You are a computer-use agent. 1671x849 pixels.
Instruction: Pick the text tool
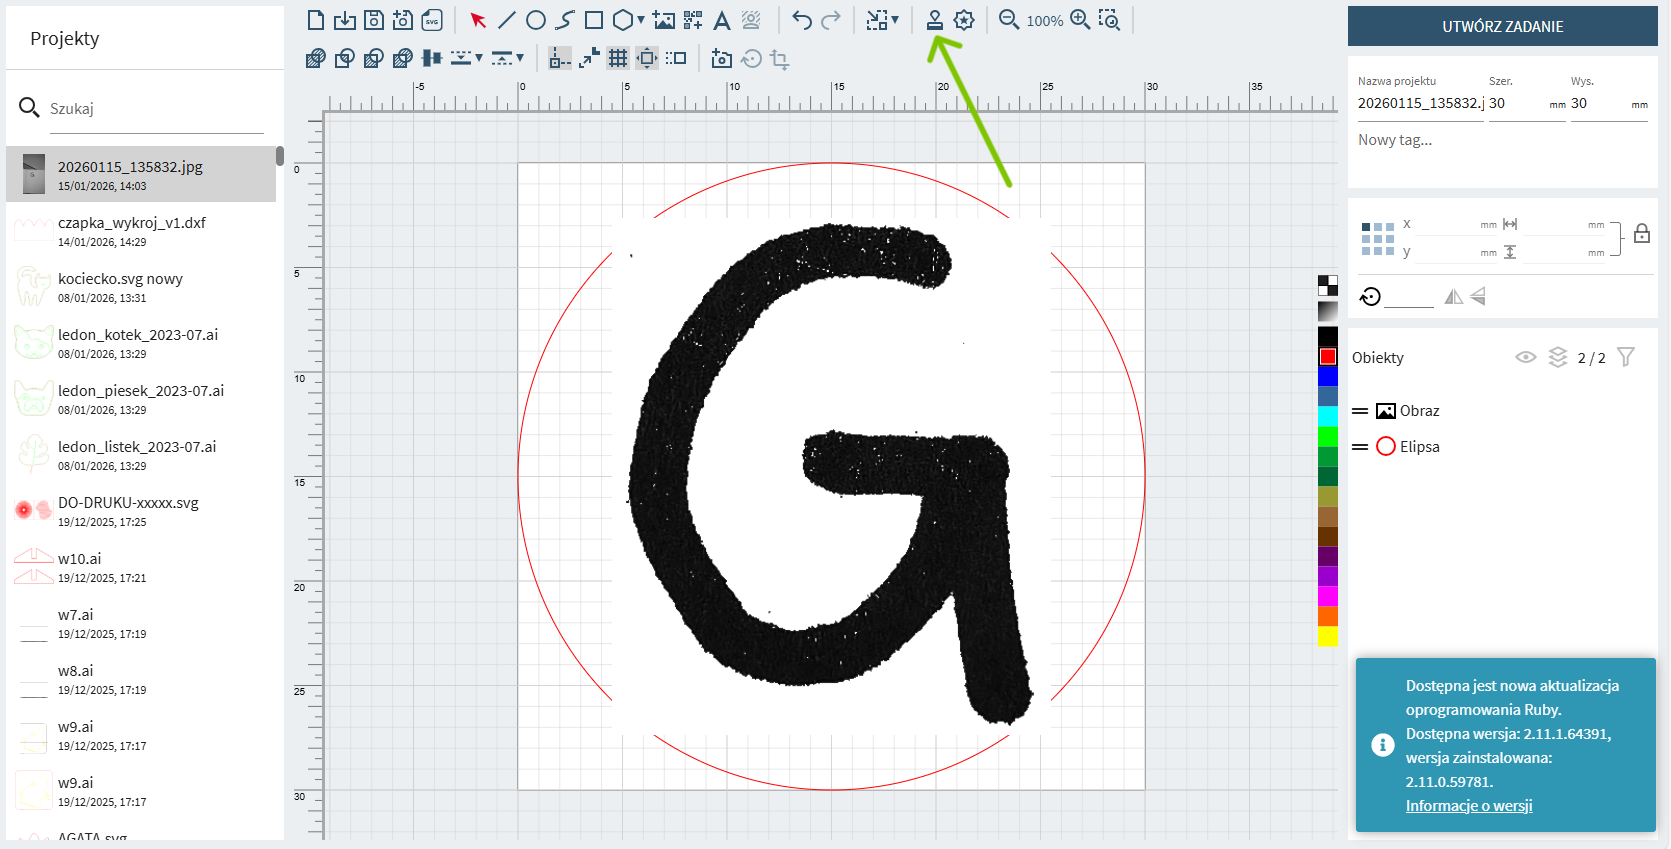click(721, 20)
